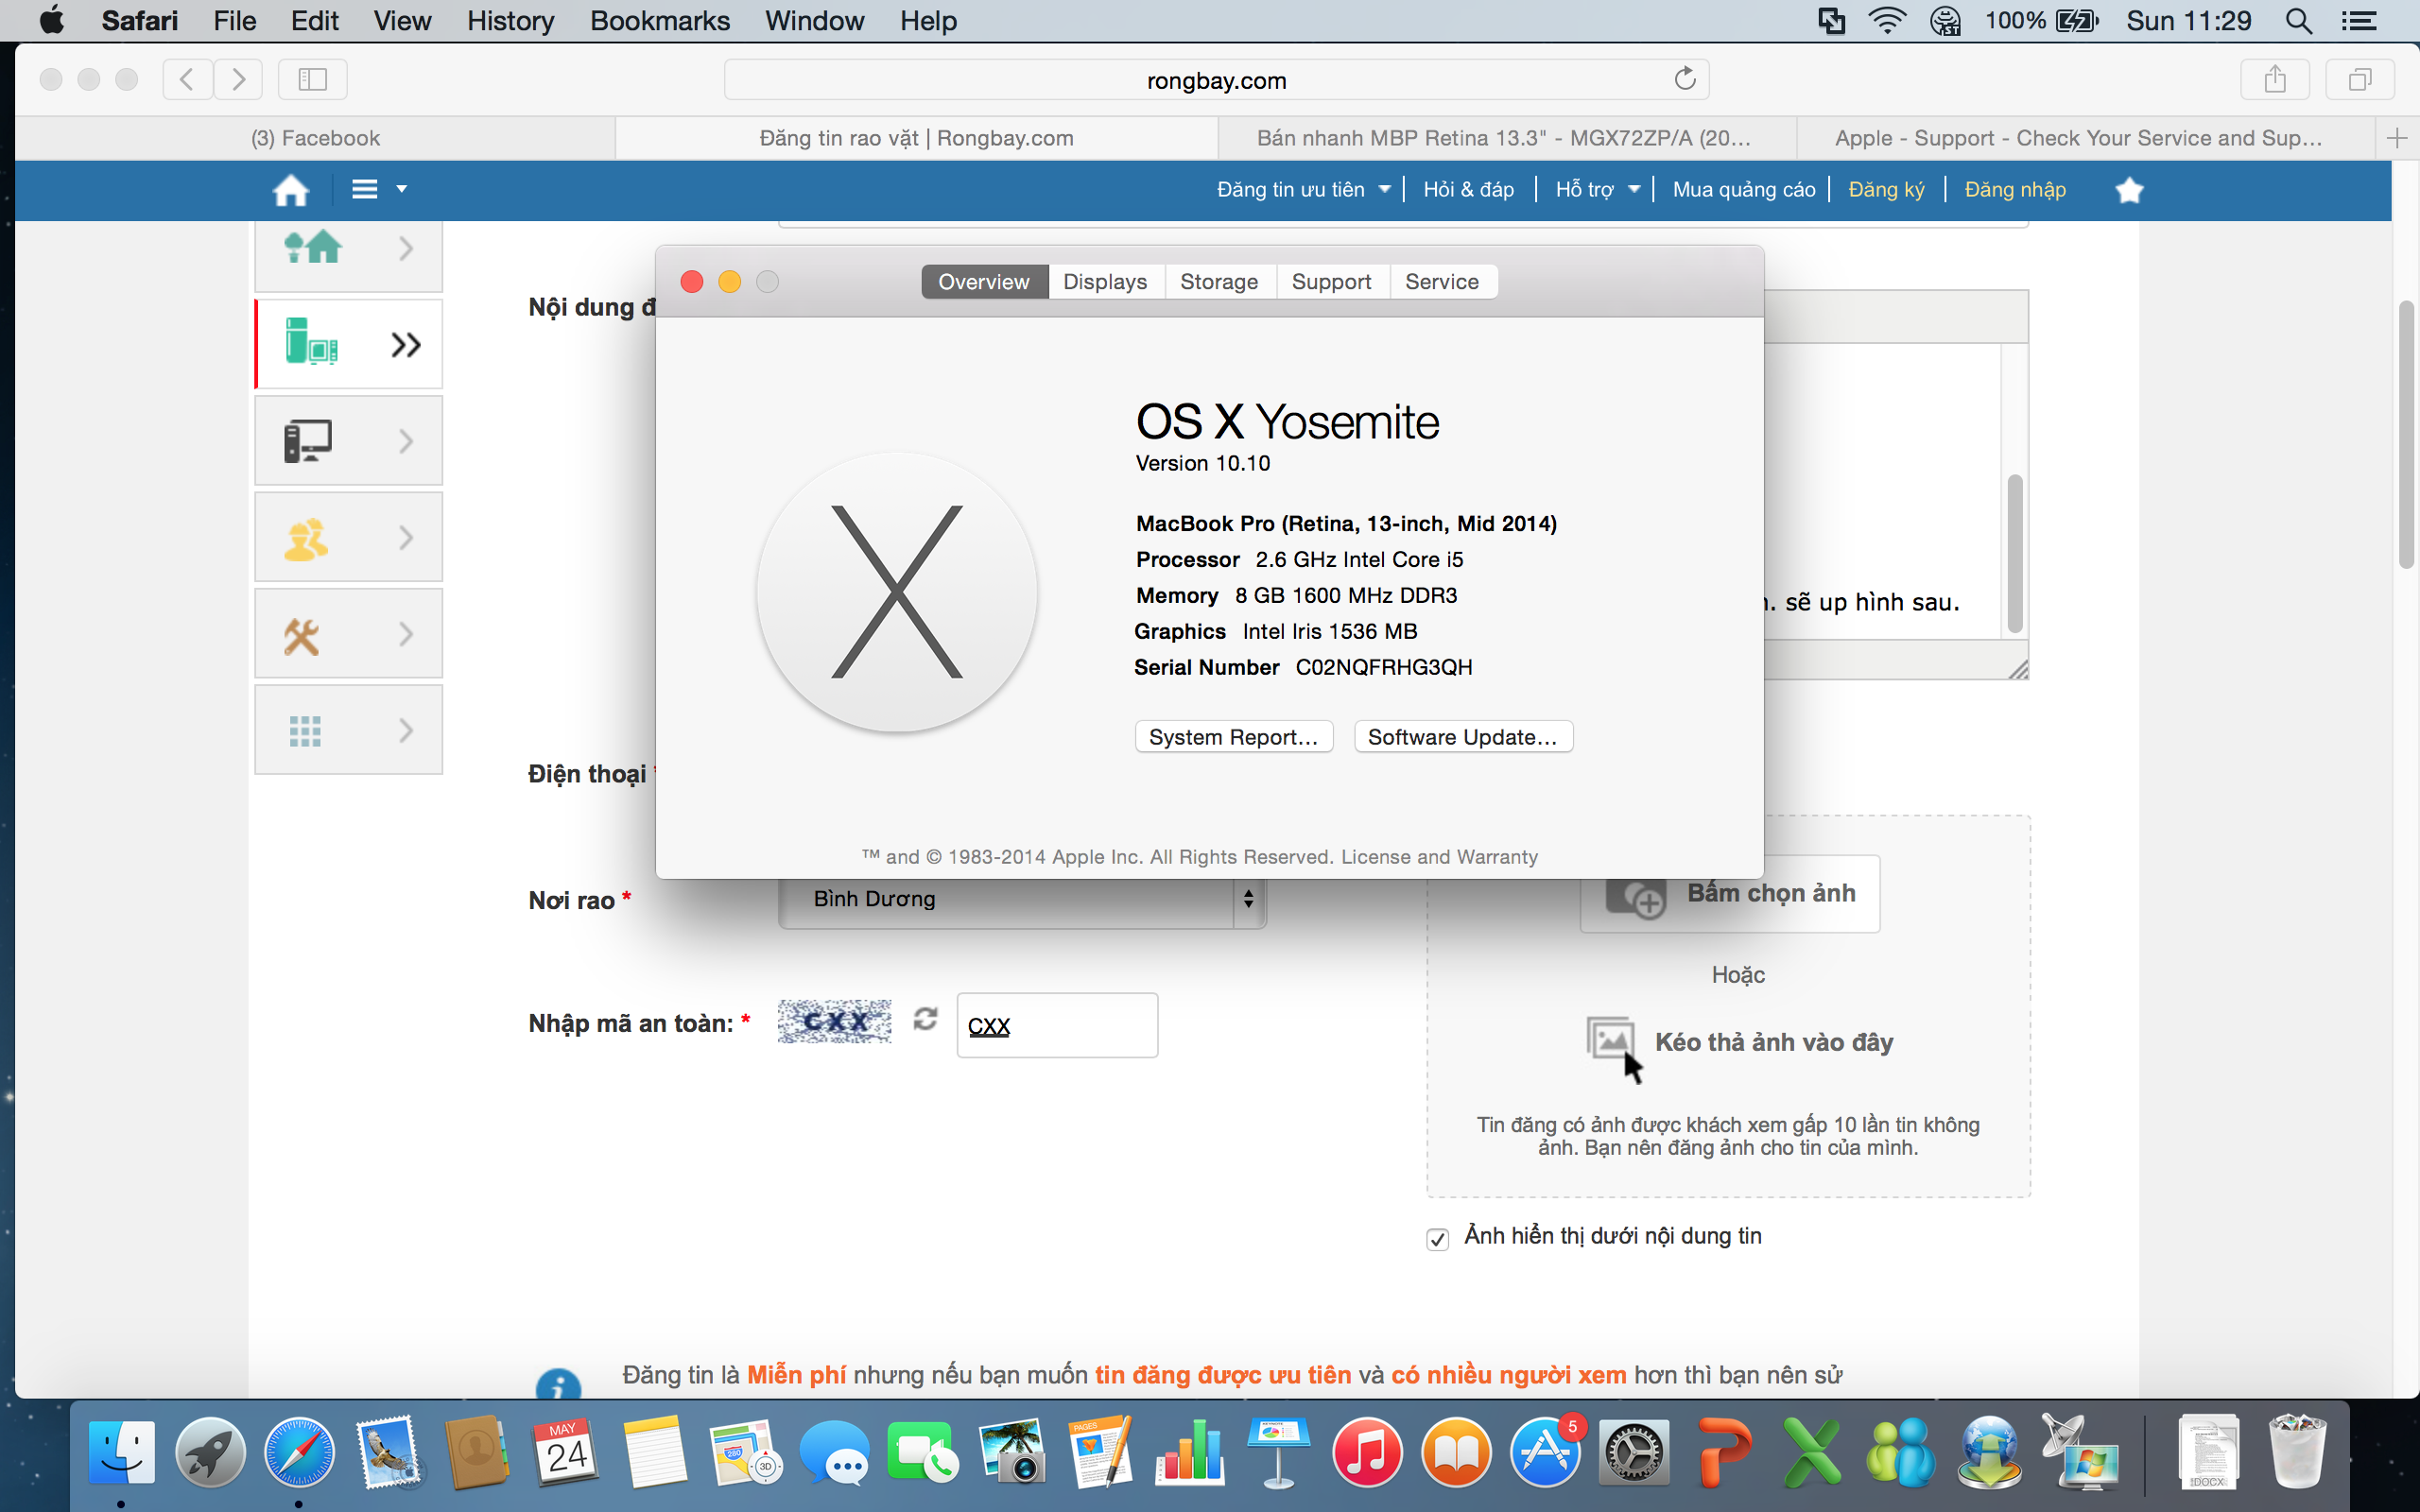The width and height of the screenshot is (2420, 1512).
Task: Expand the tools category chevron
Action: 406,634
